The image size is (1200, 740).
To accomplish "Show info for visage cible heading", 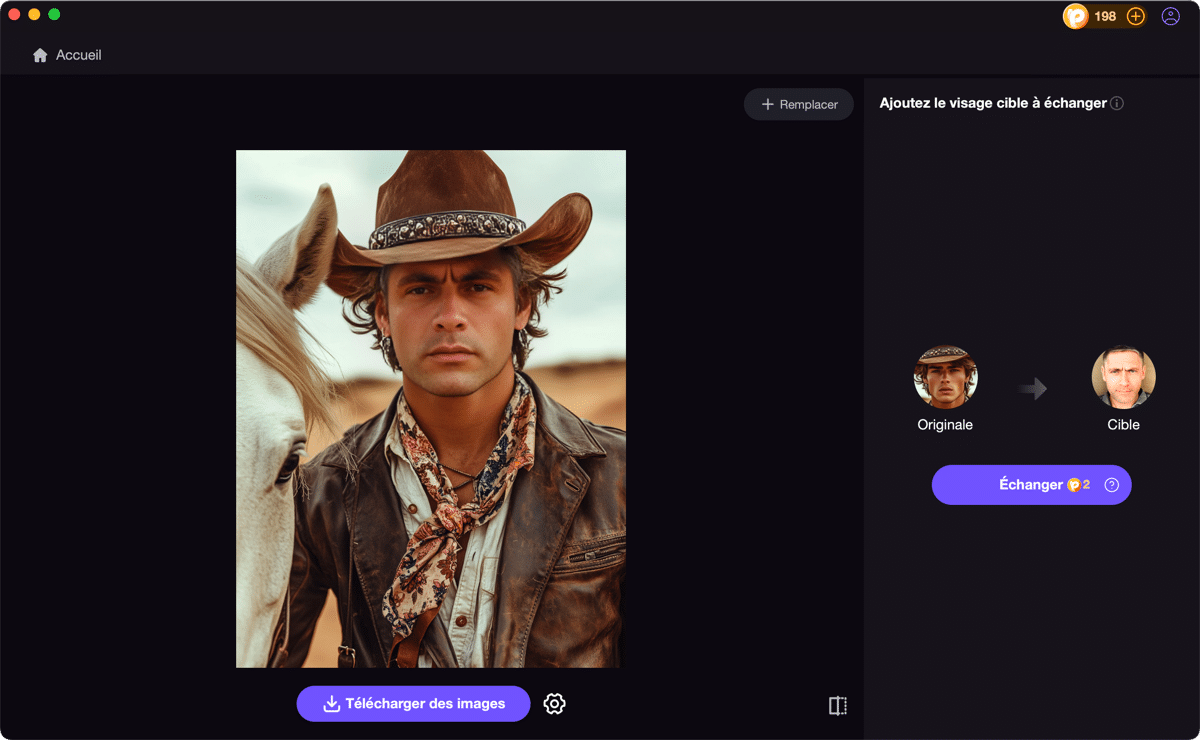I will [x=1117, y=103].
